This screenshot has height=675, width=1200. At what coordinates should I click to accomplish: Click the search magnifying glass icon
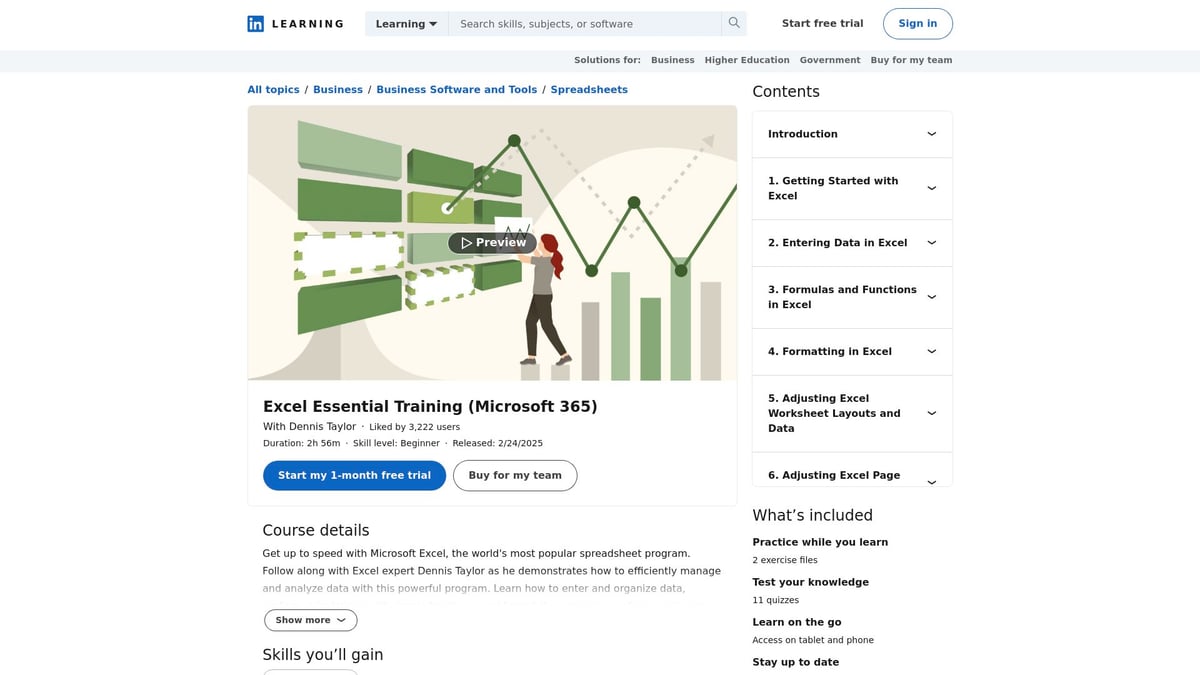pyautogui.click(x=734, y=22)
